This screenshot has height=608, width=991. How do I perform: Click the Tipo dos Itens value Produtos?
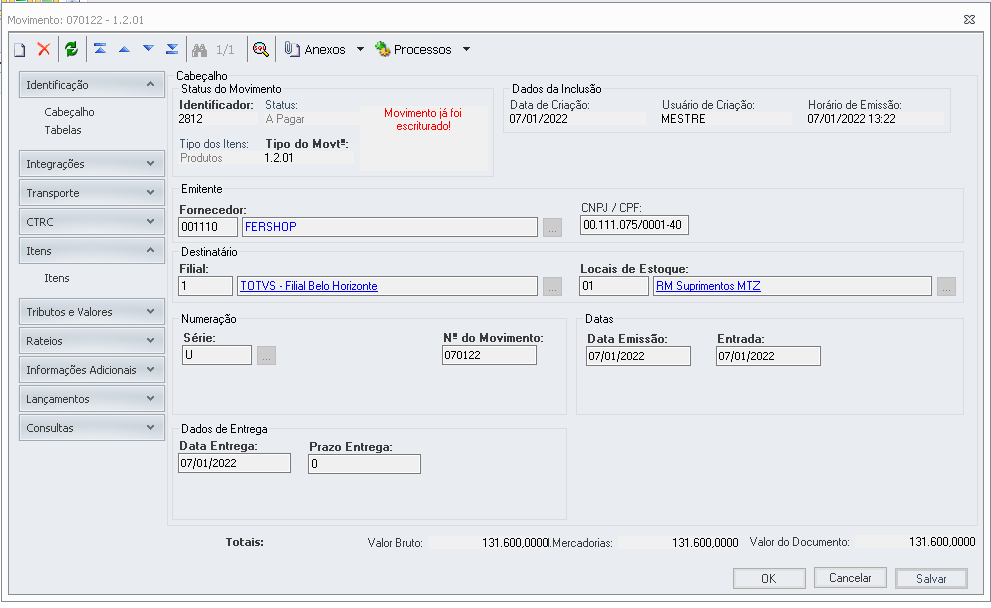pos(201,158)
